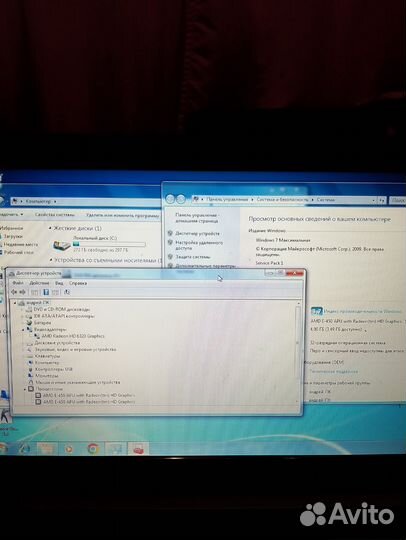
Task: Open the Справка menu
Action: pos(78,283)
